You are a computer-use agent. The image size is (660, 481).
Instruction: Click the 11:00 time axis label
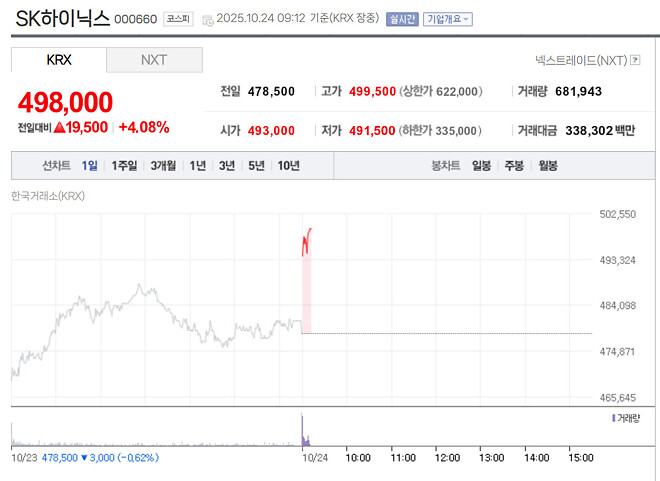click(403, 458)
